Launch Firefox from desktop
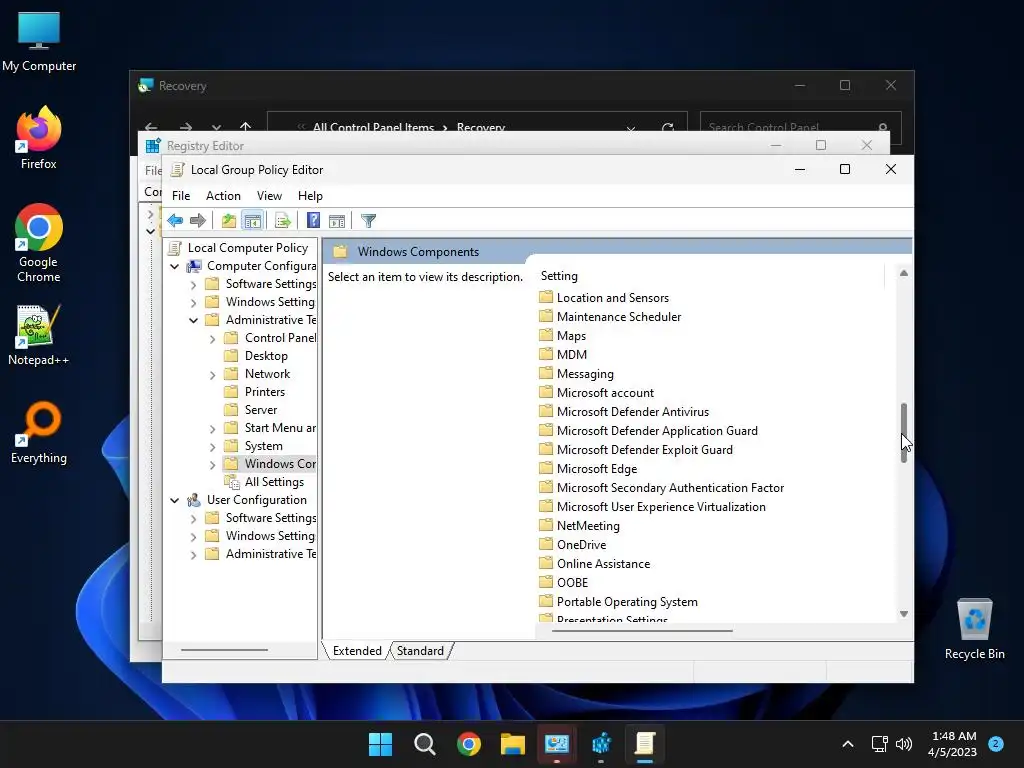The image size is (1024, 768). [x=39, y=138]
